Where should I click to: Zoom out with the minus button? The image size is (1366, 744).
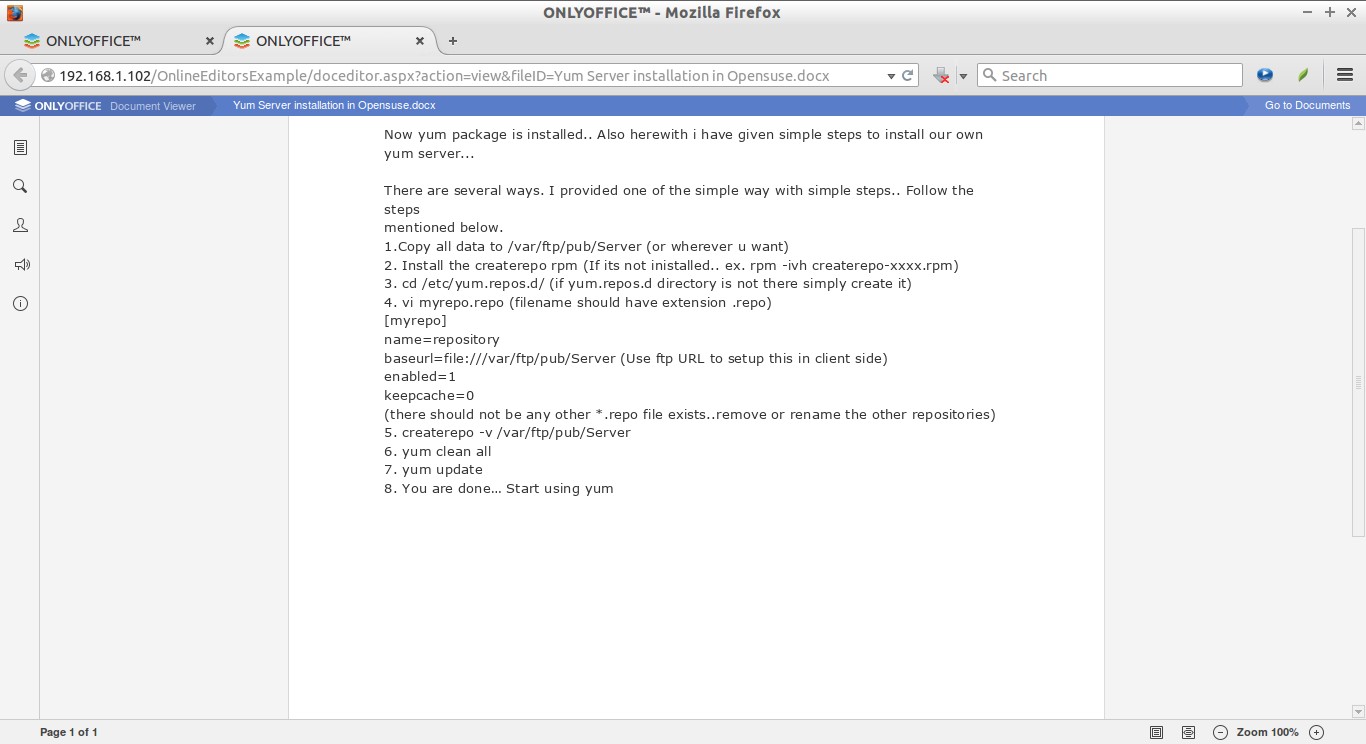pyautogui.click(x=1220, y=732)
